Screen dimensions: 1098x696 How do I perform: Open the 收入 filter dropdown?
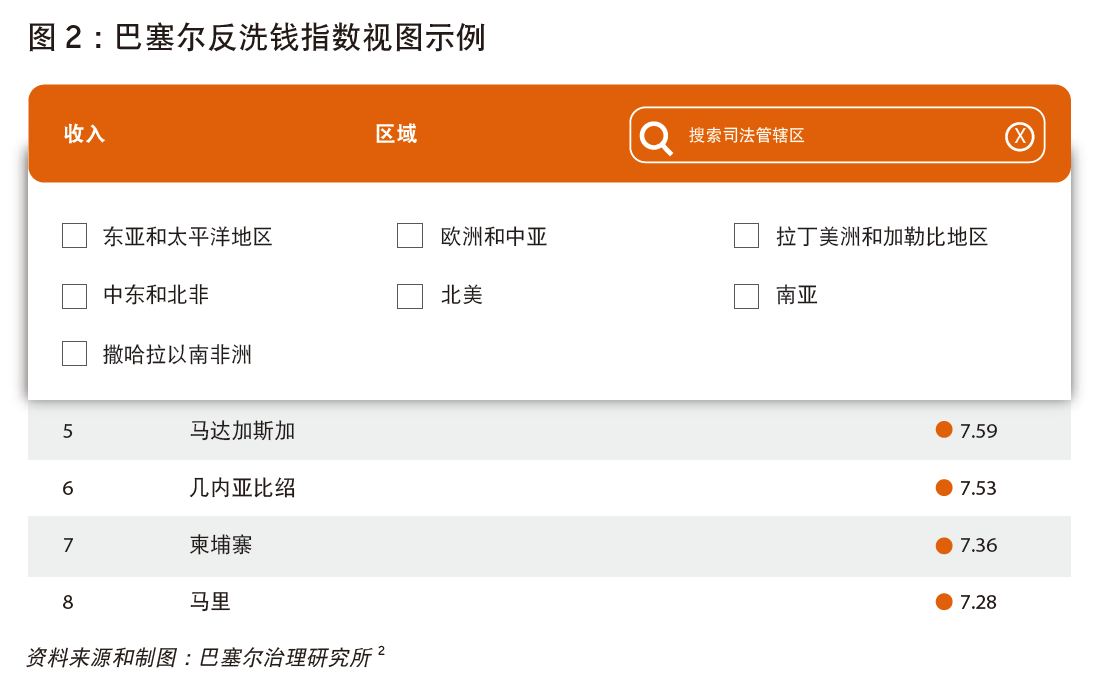coord(85,134)
